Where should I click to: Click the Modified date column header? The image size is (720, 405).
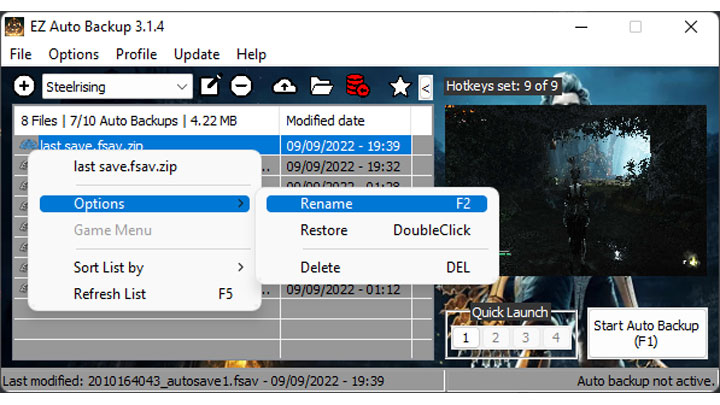[345, 121]
